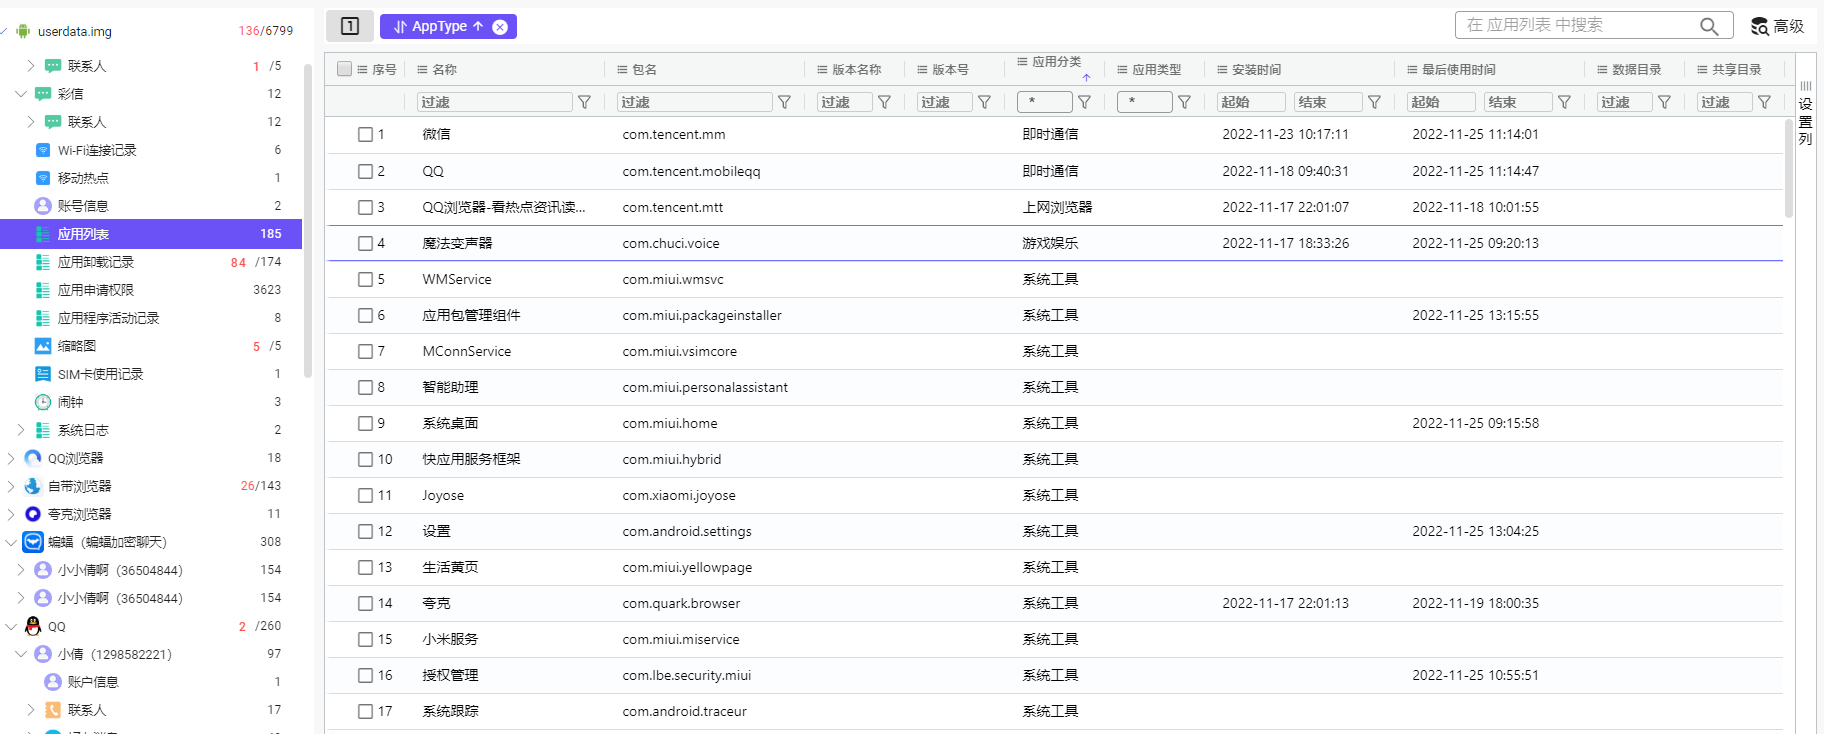Collapse the 小倩 (1298582221) node
The height and width of the screenshot is (734, 1824).
click(21, 654)
